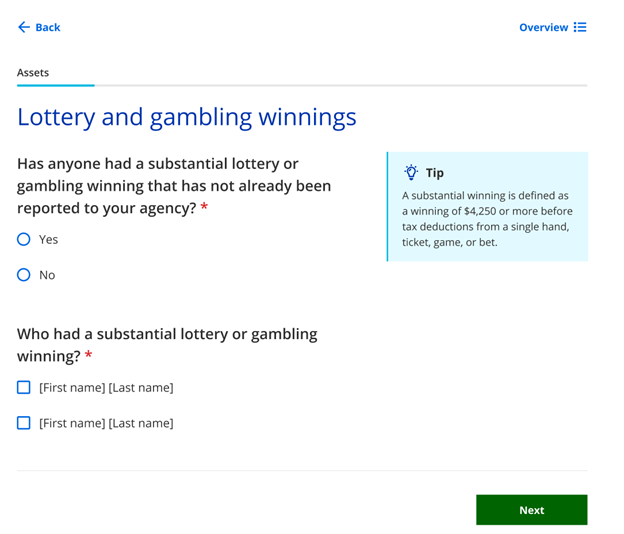Select the No radio button
Image resolution: width=624 pixels, height=534 pixels.
[x=24, y=275]
